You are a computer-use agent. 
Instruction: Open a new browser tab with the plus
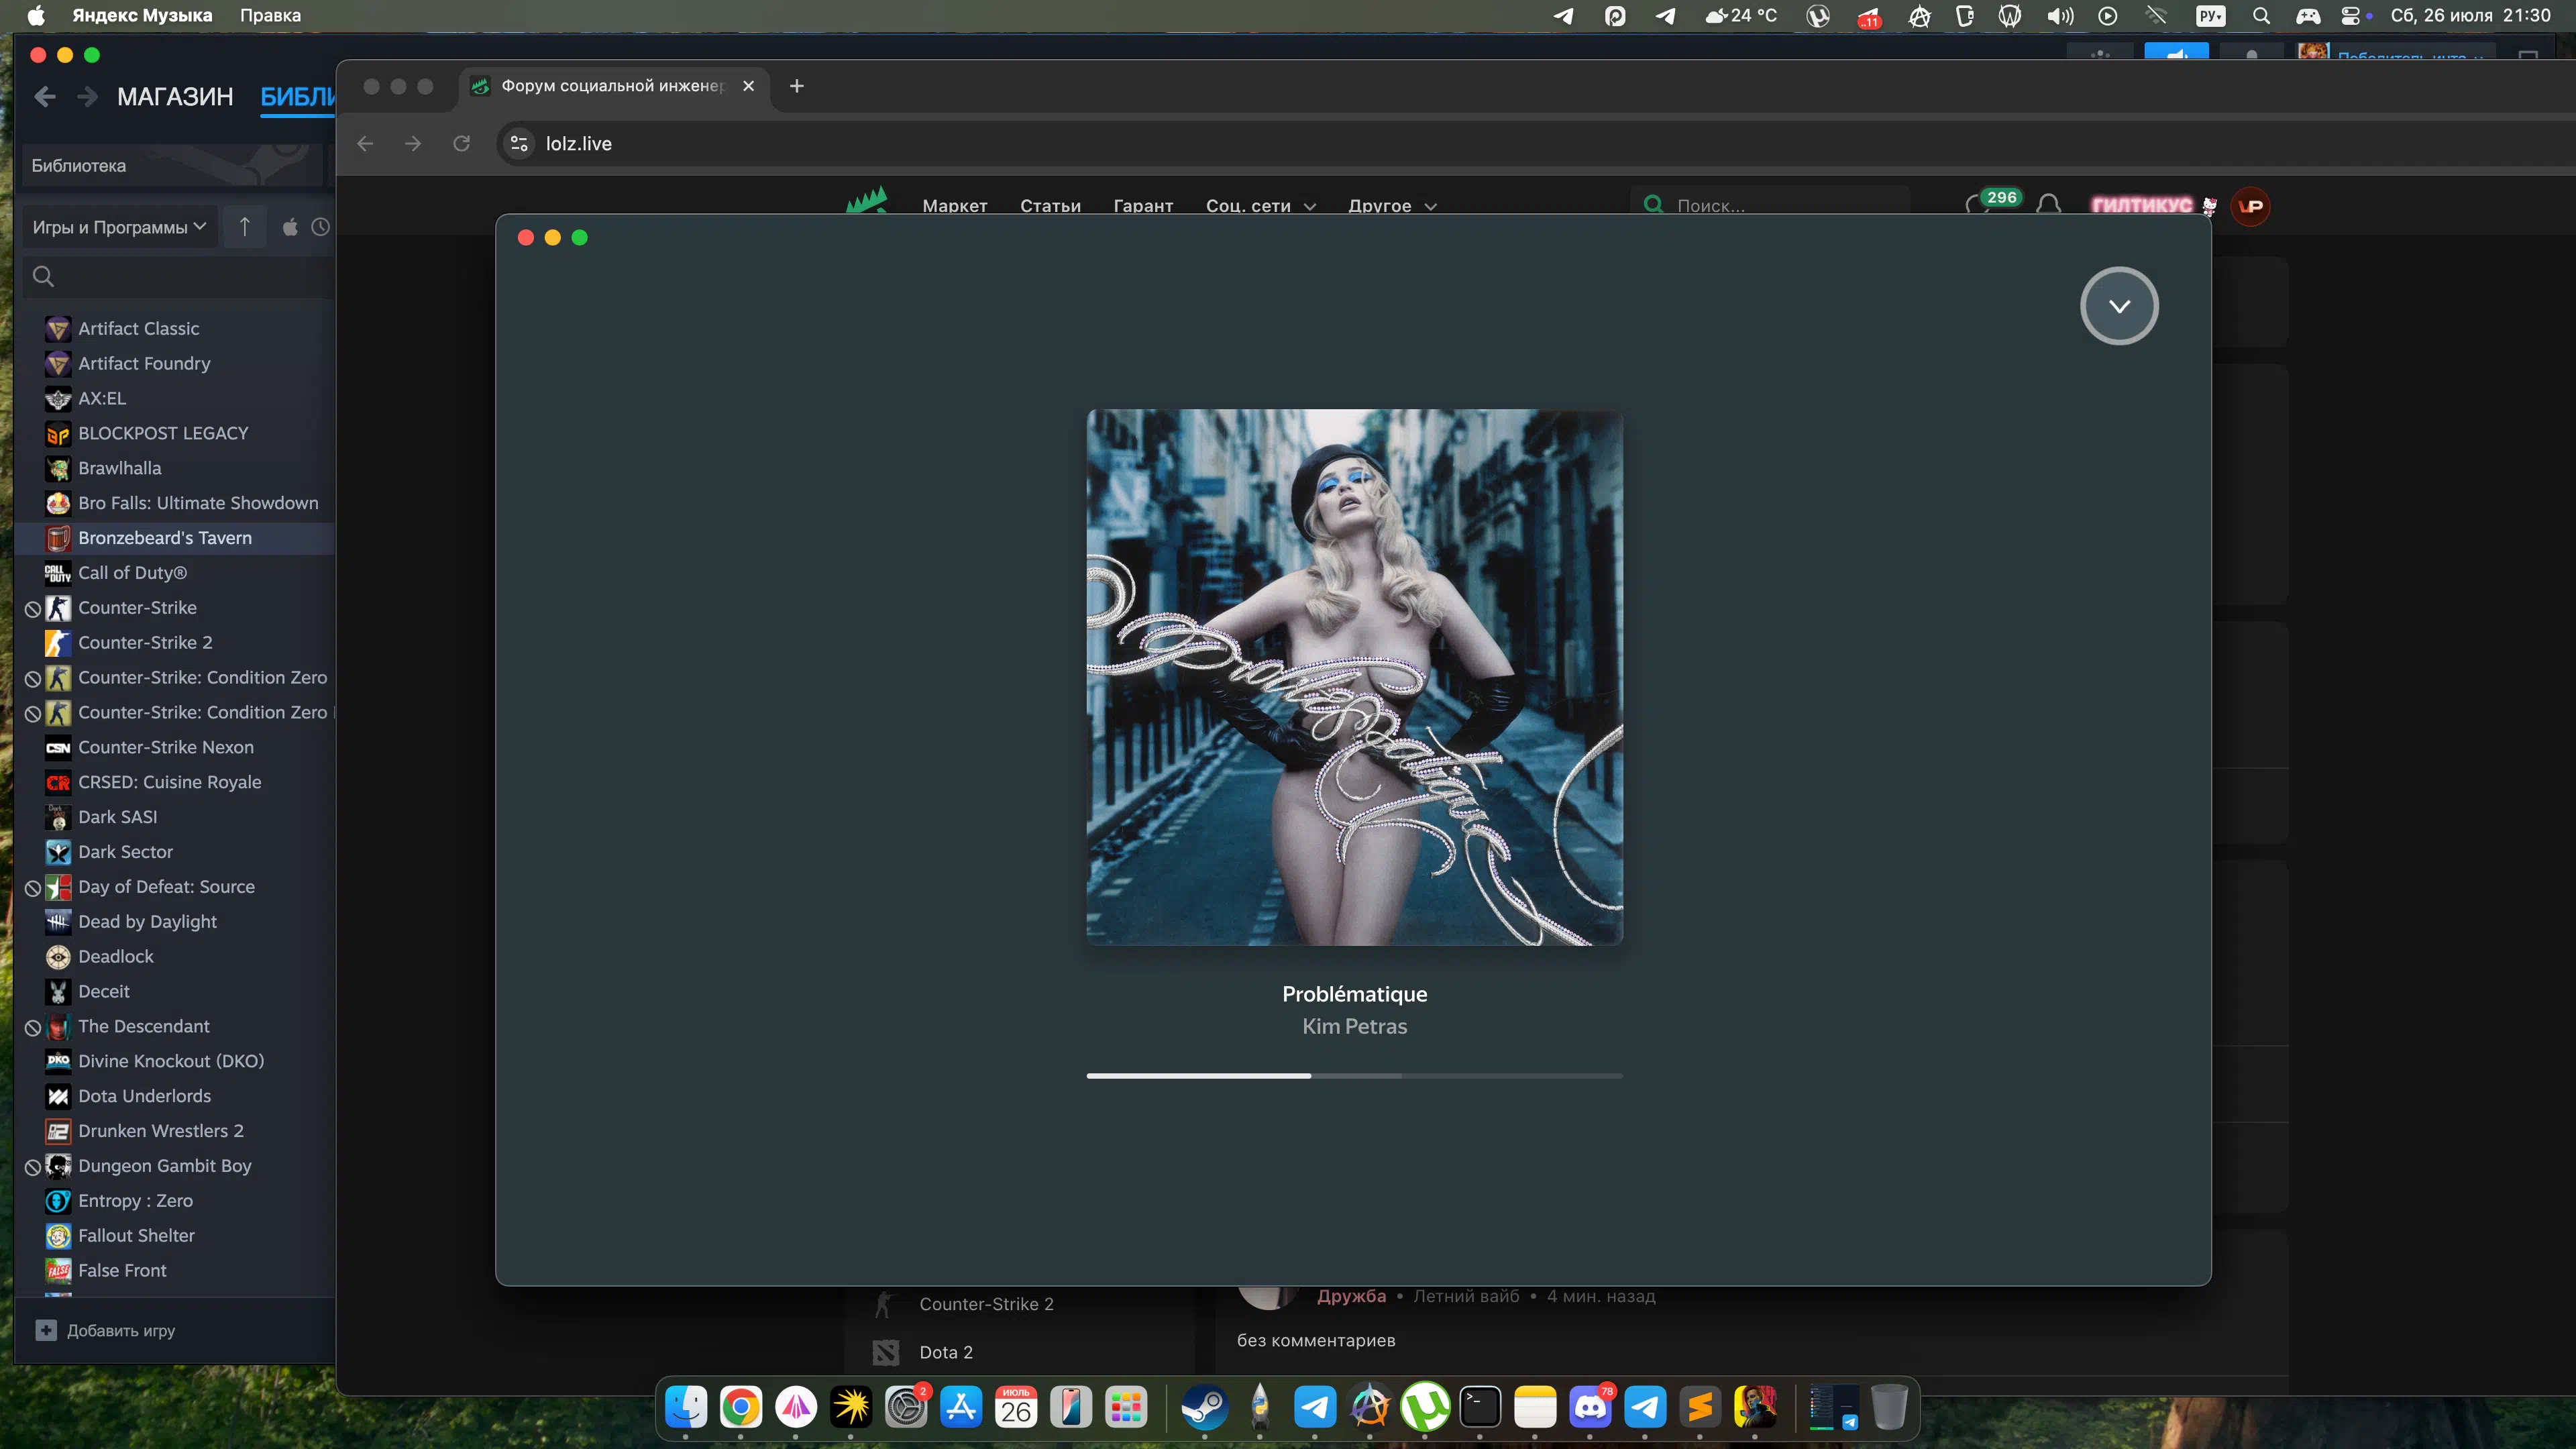[x=796, y=86]
